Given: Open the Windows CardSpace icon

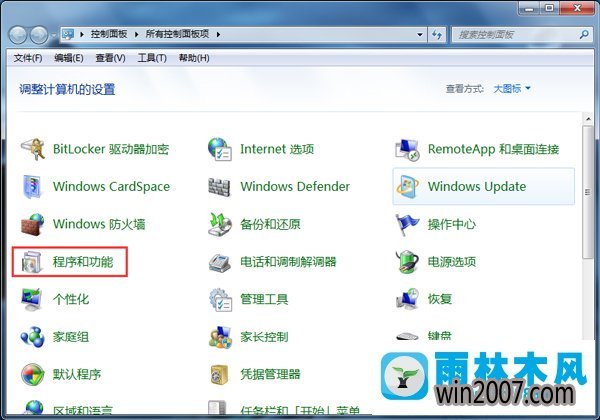Looking at the screenshot, I should [33, 187].
